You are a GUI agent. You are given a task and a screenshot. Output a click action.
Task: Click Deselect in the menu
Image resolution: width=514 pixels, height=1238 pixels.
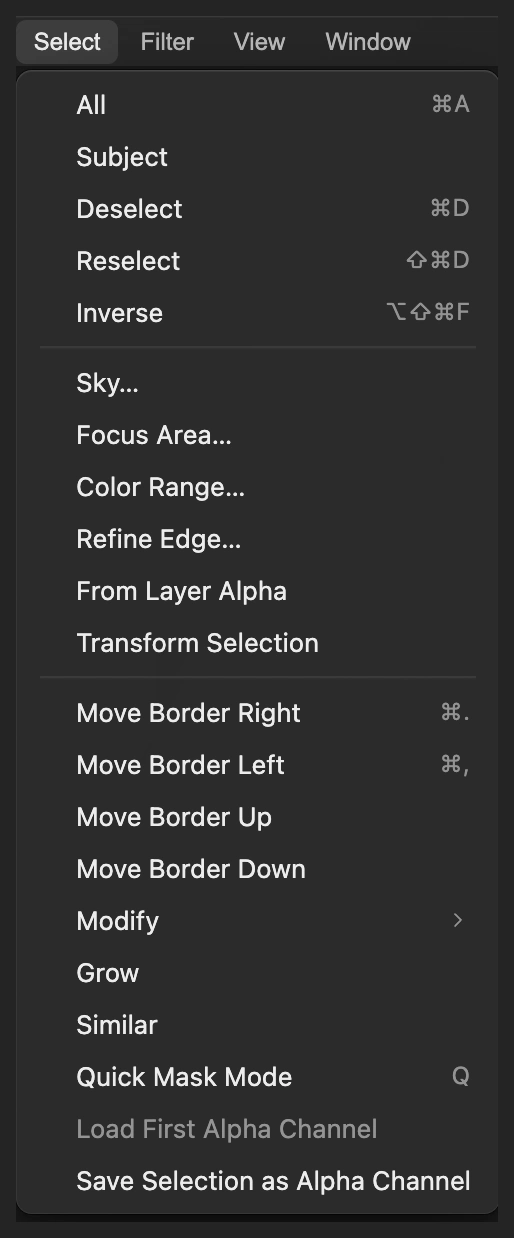(x=258, y=209)
